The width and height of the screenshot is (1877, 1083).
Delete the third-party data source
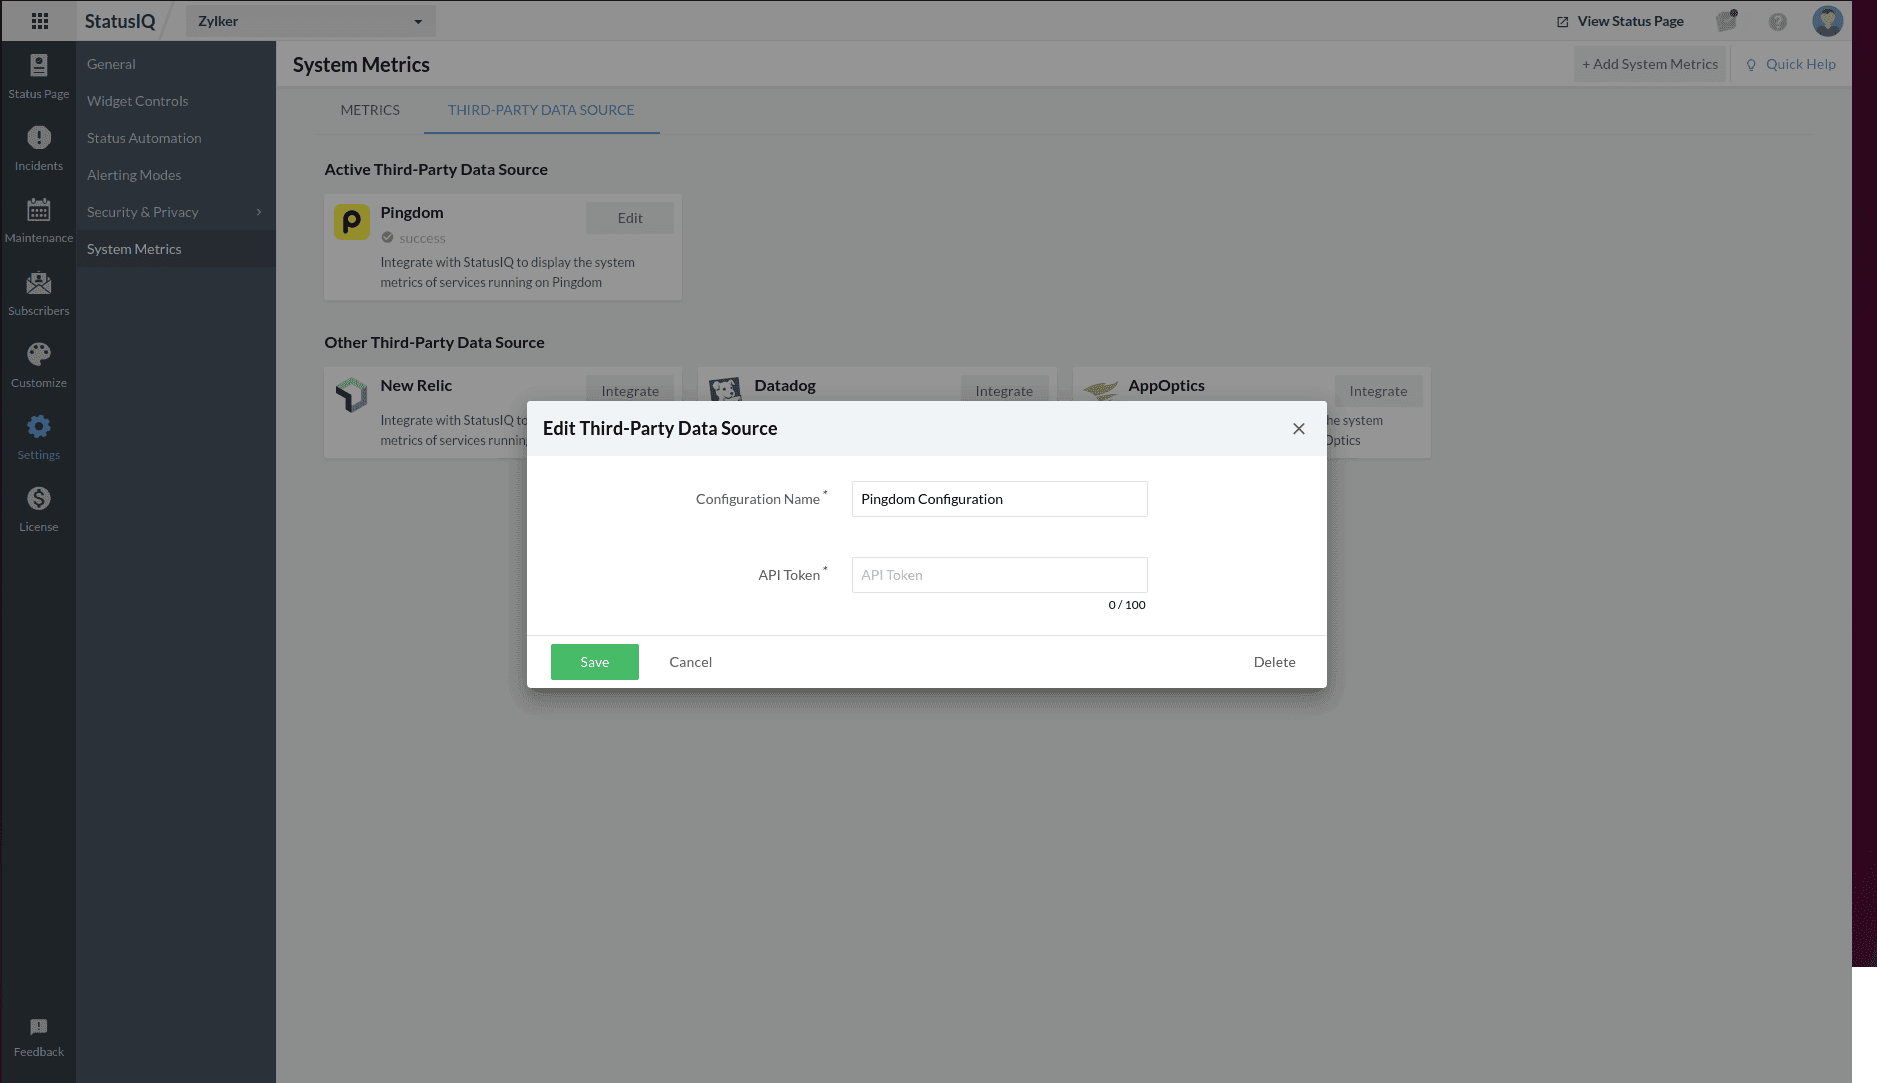tap(1274, 662)
